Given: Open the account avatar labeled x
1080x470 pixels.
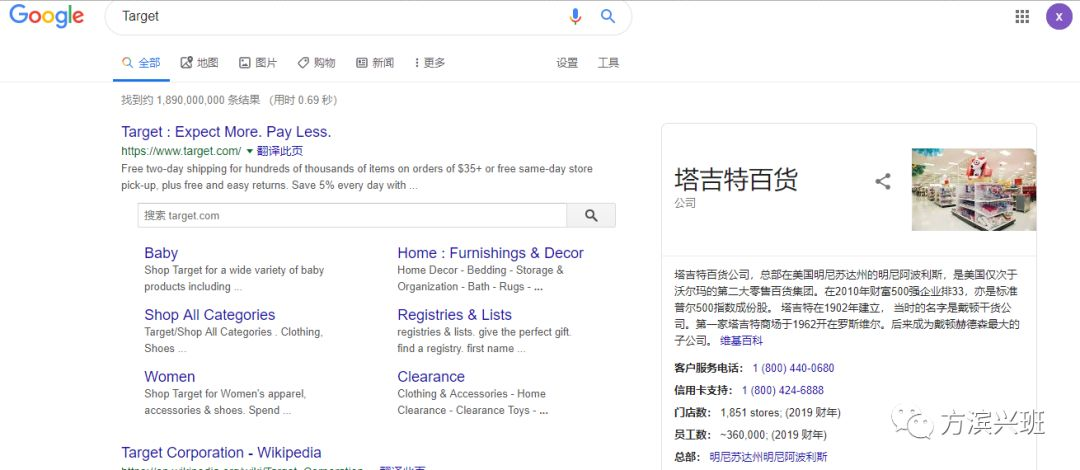Looking at the screenshot, I should 1059,17.
